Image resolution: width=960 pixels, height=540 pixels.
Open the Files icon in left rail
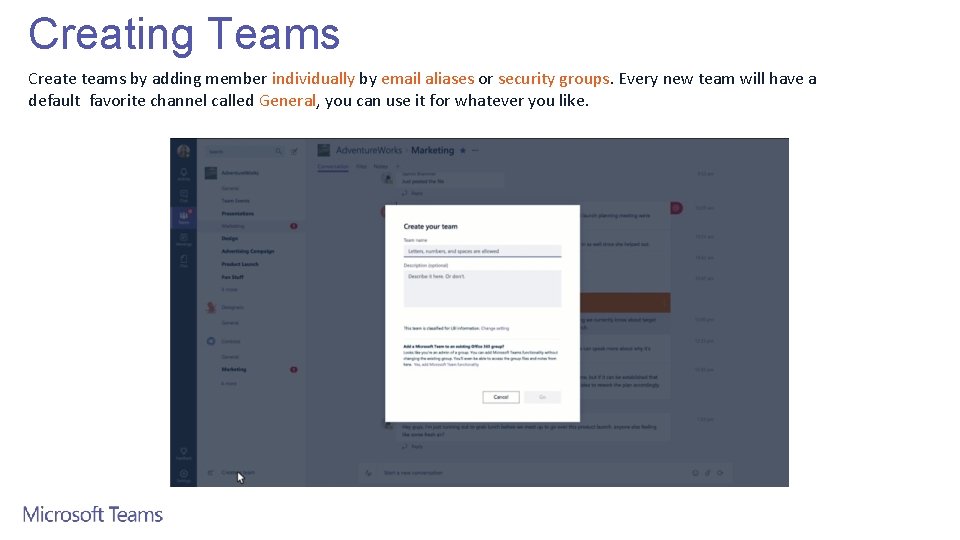[x=183, y=261]
